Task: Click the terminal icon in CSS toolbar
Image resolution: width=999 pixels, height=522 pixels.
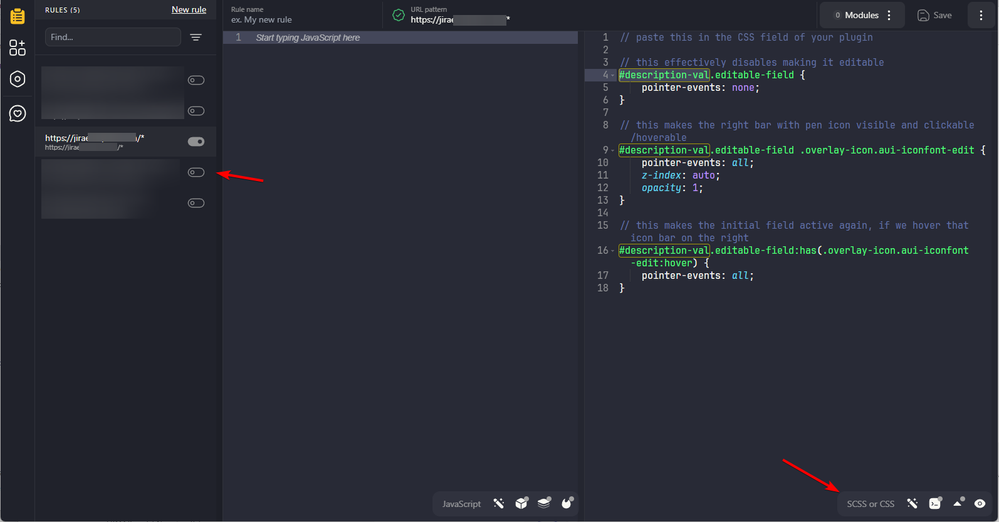Action: [935, 503]
